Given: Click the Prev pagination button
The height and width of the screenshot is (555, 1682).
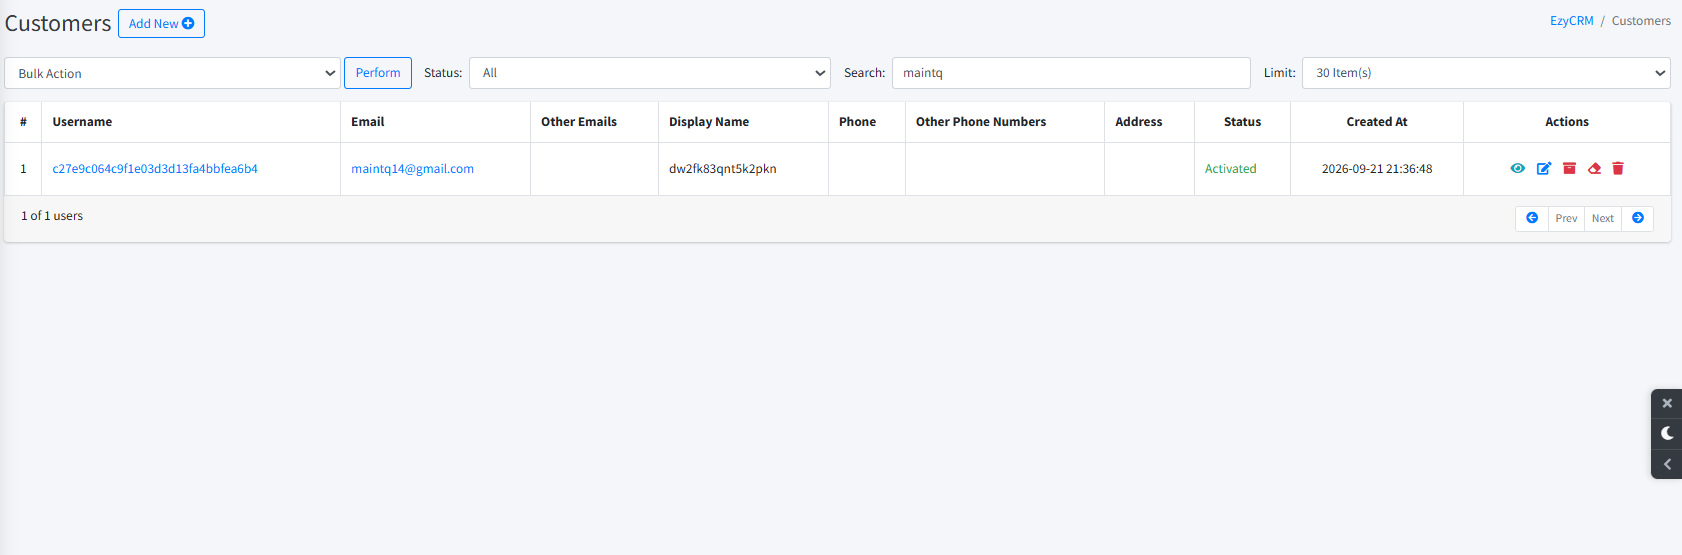Looking at the screenshot, I should [1566, 218].
